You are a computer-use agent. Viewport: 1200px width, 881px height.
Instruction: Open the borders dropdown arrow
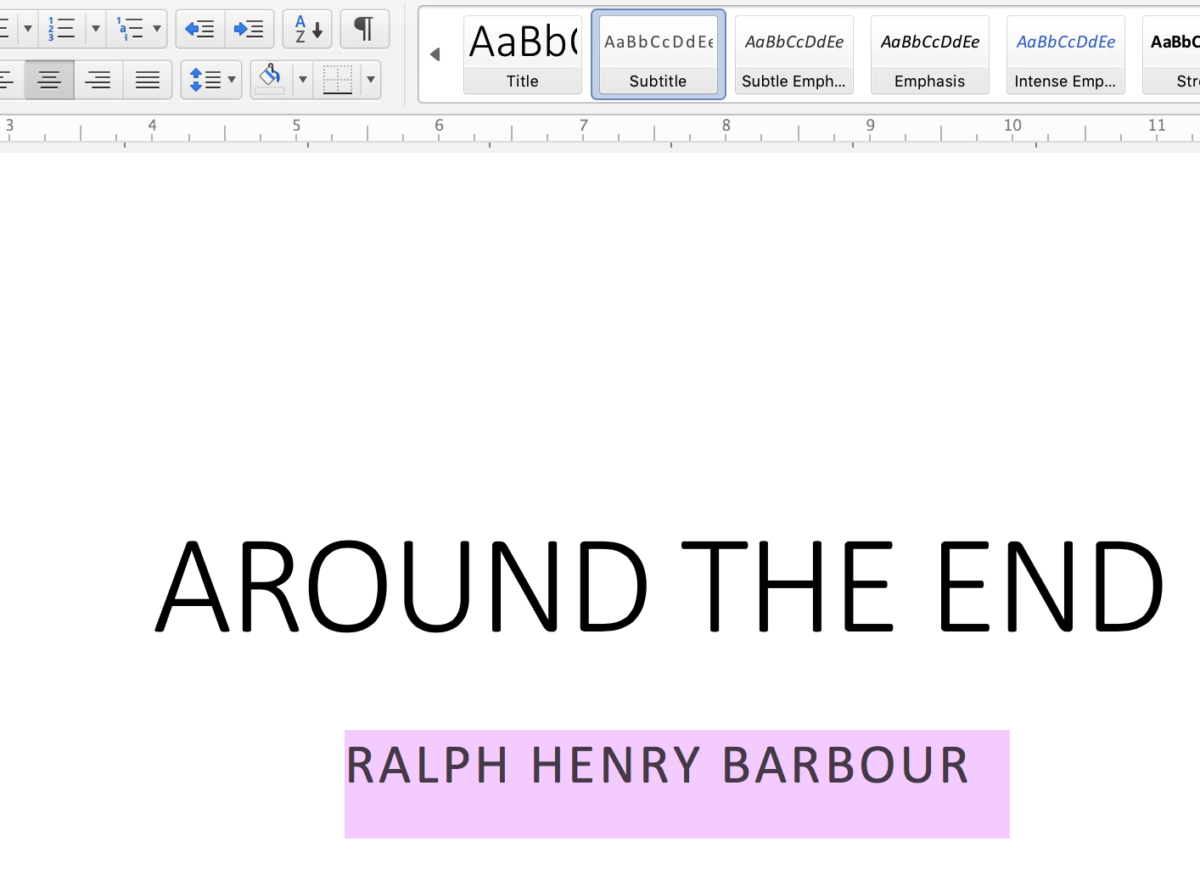371,79
